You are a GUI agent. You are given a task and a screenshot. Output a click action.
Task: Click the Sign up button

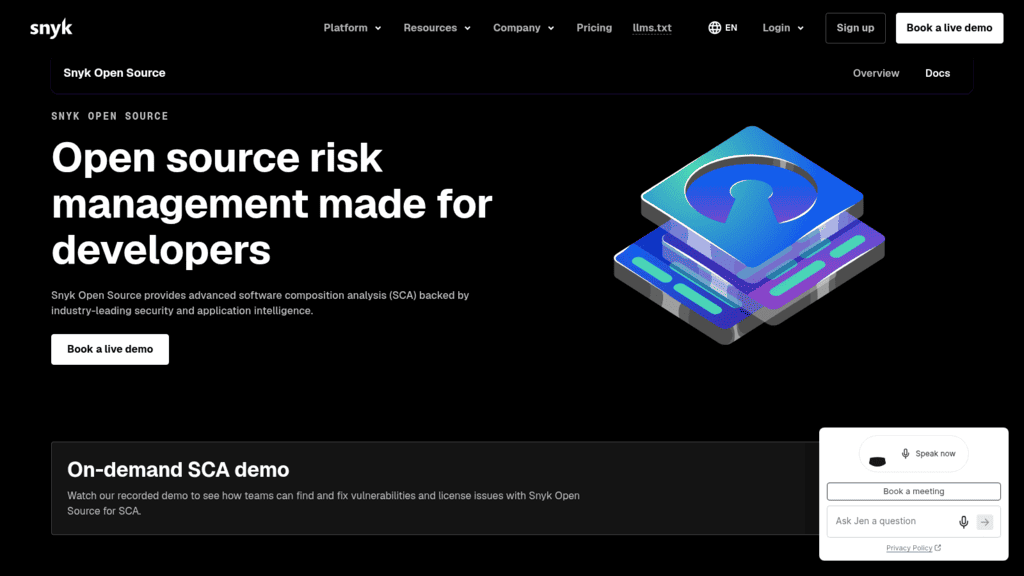(x=855, y=28)
